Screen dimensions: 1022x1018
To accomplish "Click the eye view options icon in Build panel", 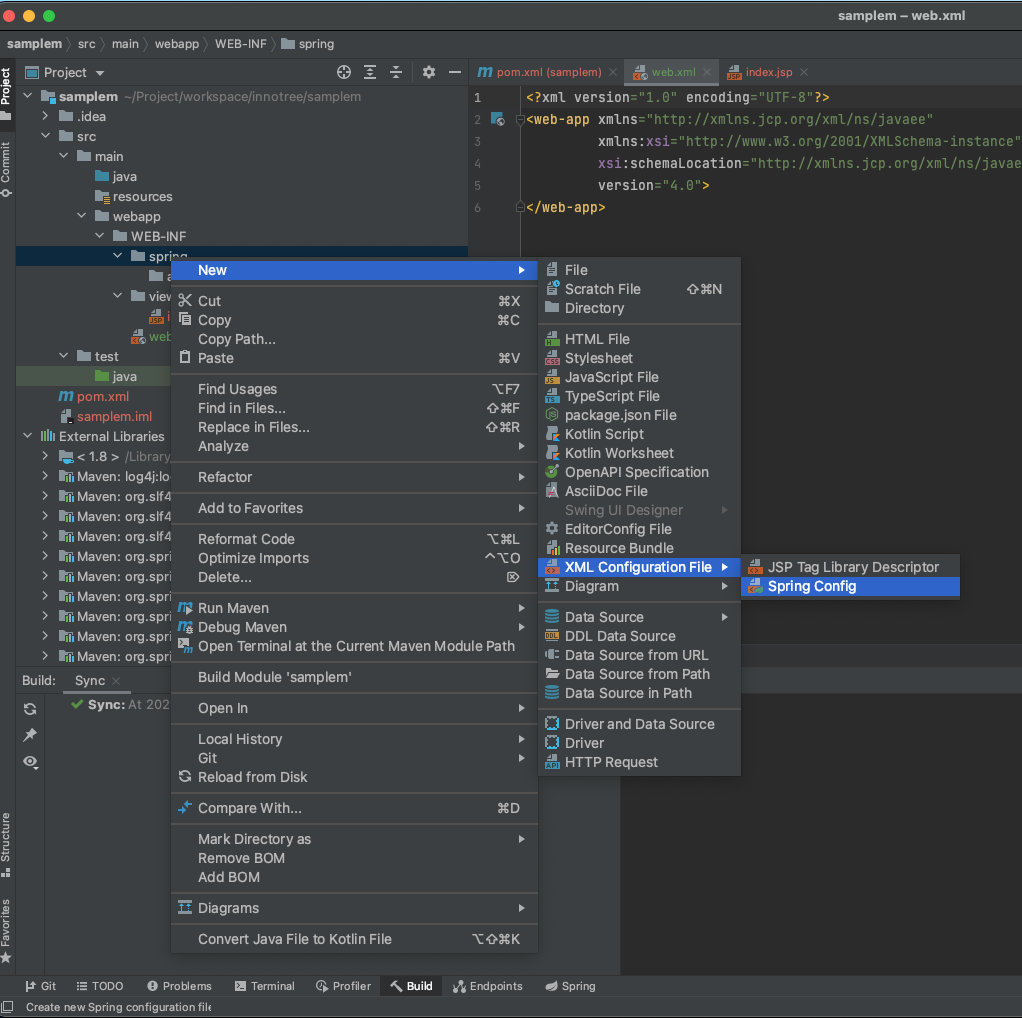I will (30, 761).
